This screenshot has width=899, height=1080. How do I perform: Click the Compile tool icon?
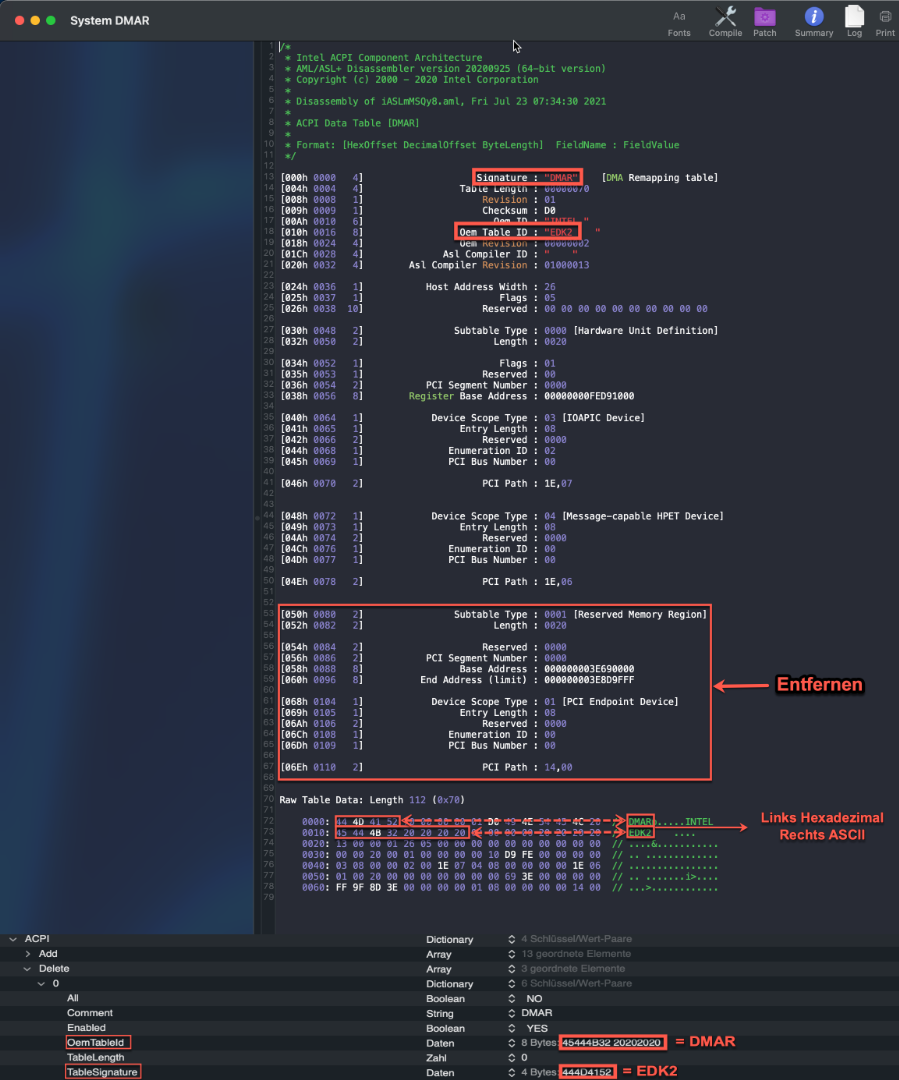click(725, 22)
